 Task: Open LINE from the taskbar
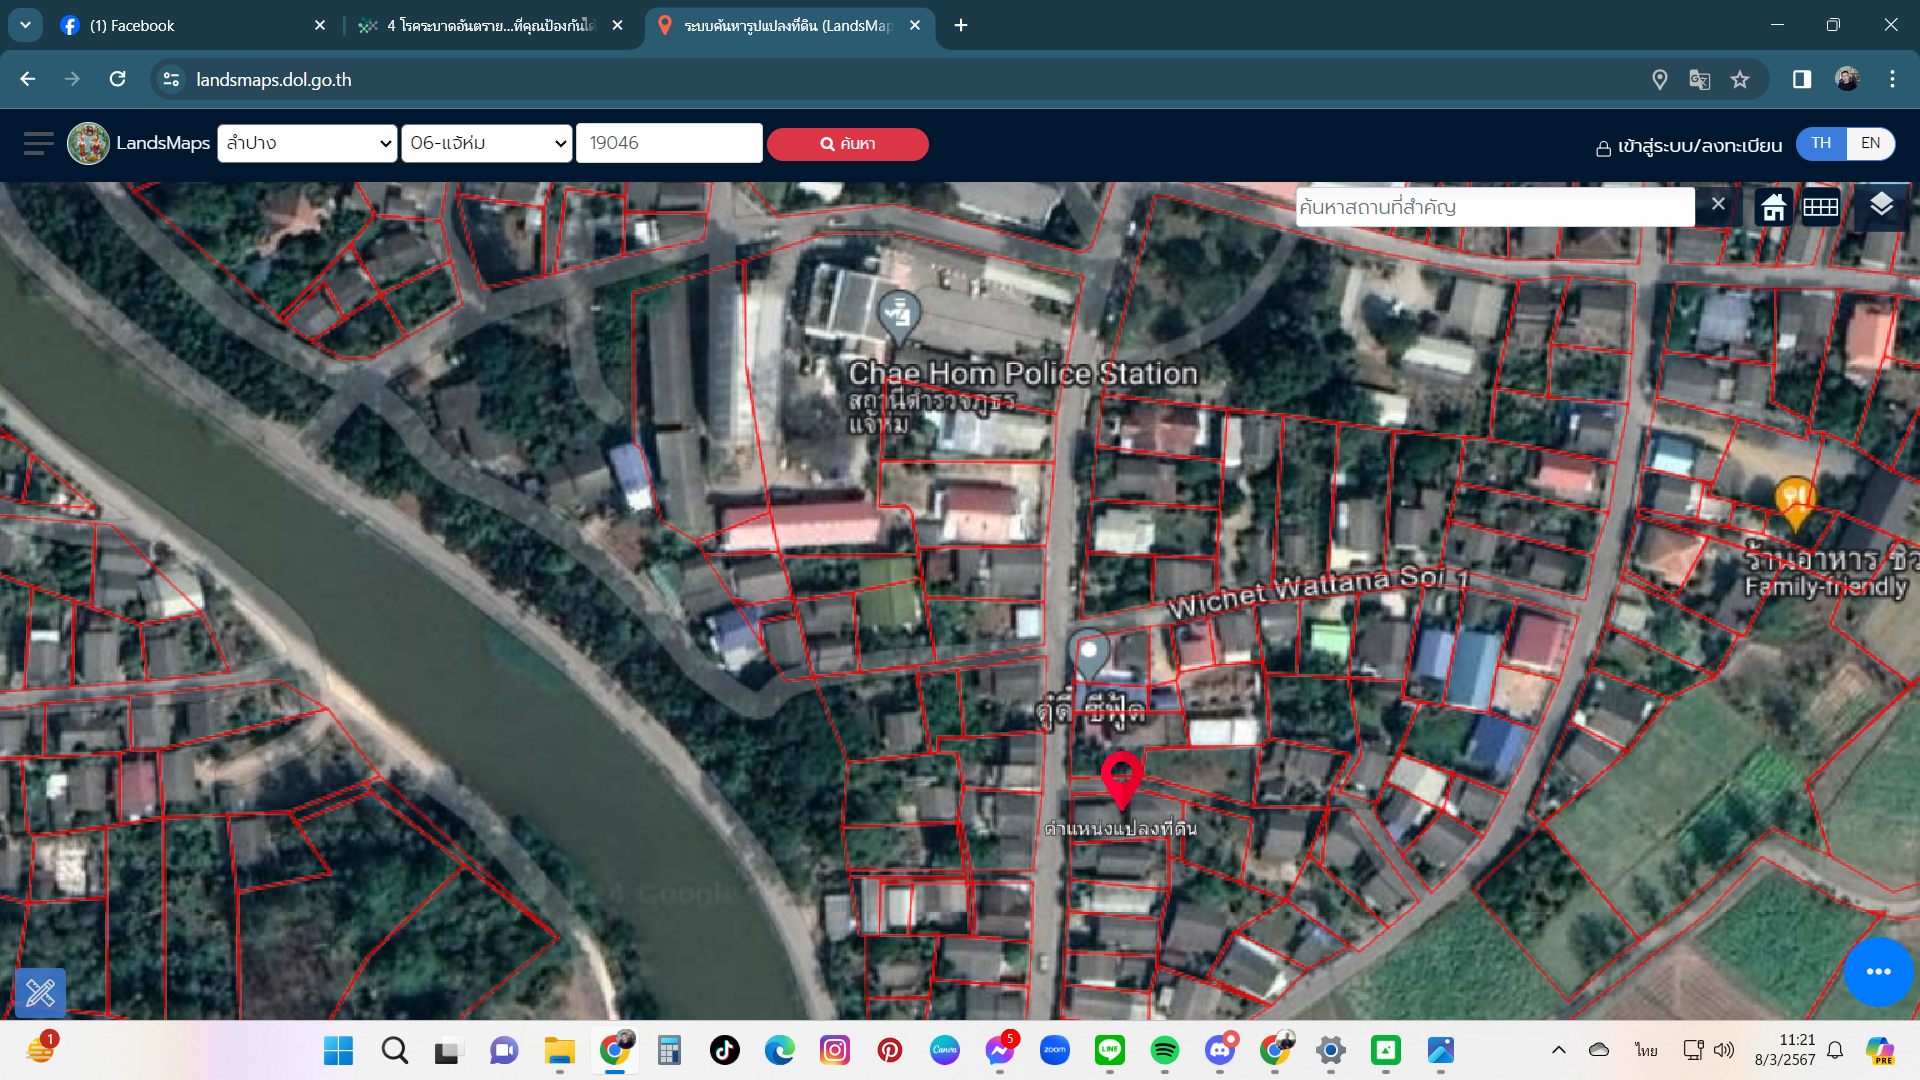(x=1109, y=1050)
